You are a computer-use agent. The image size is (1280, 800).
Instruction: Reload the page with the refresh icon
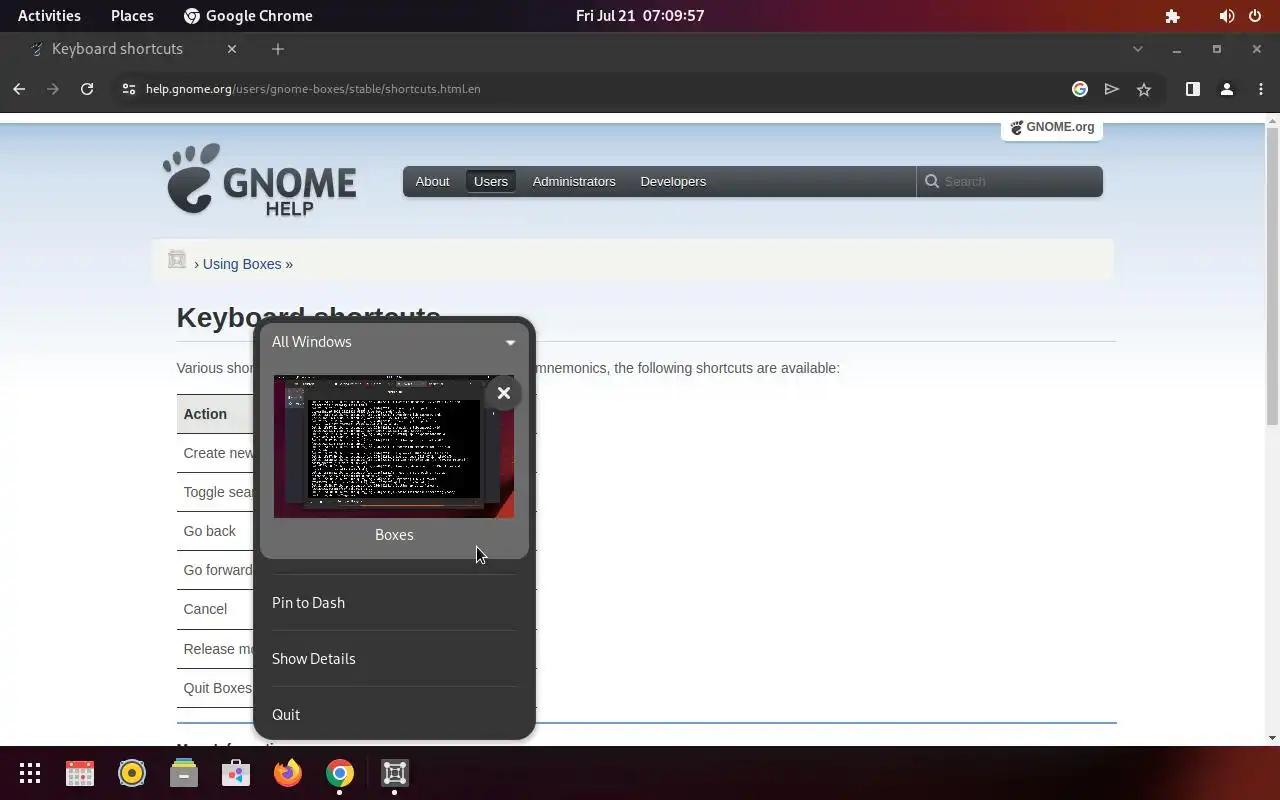pos(87,89)
